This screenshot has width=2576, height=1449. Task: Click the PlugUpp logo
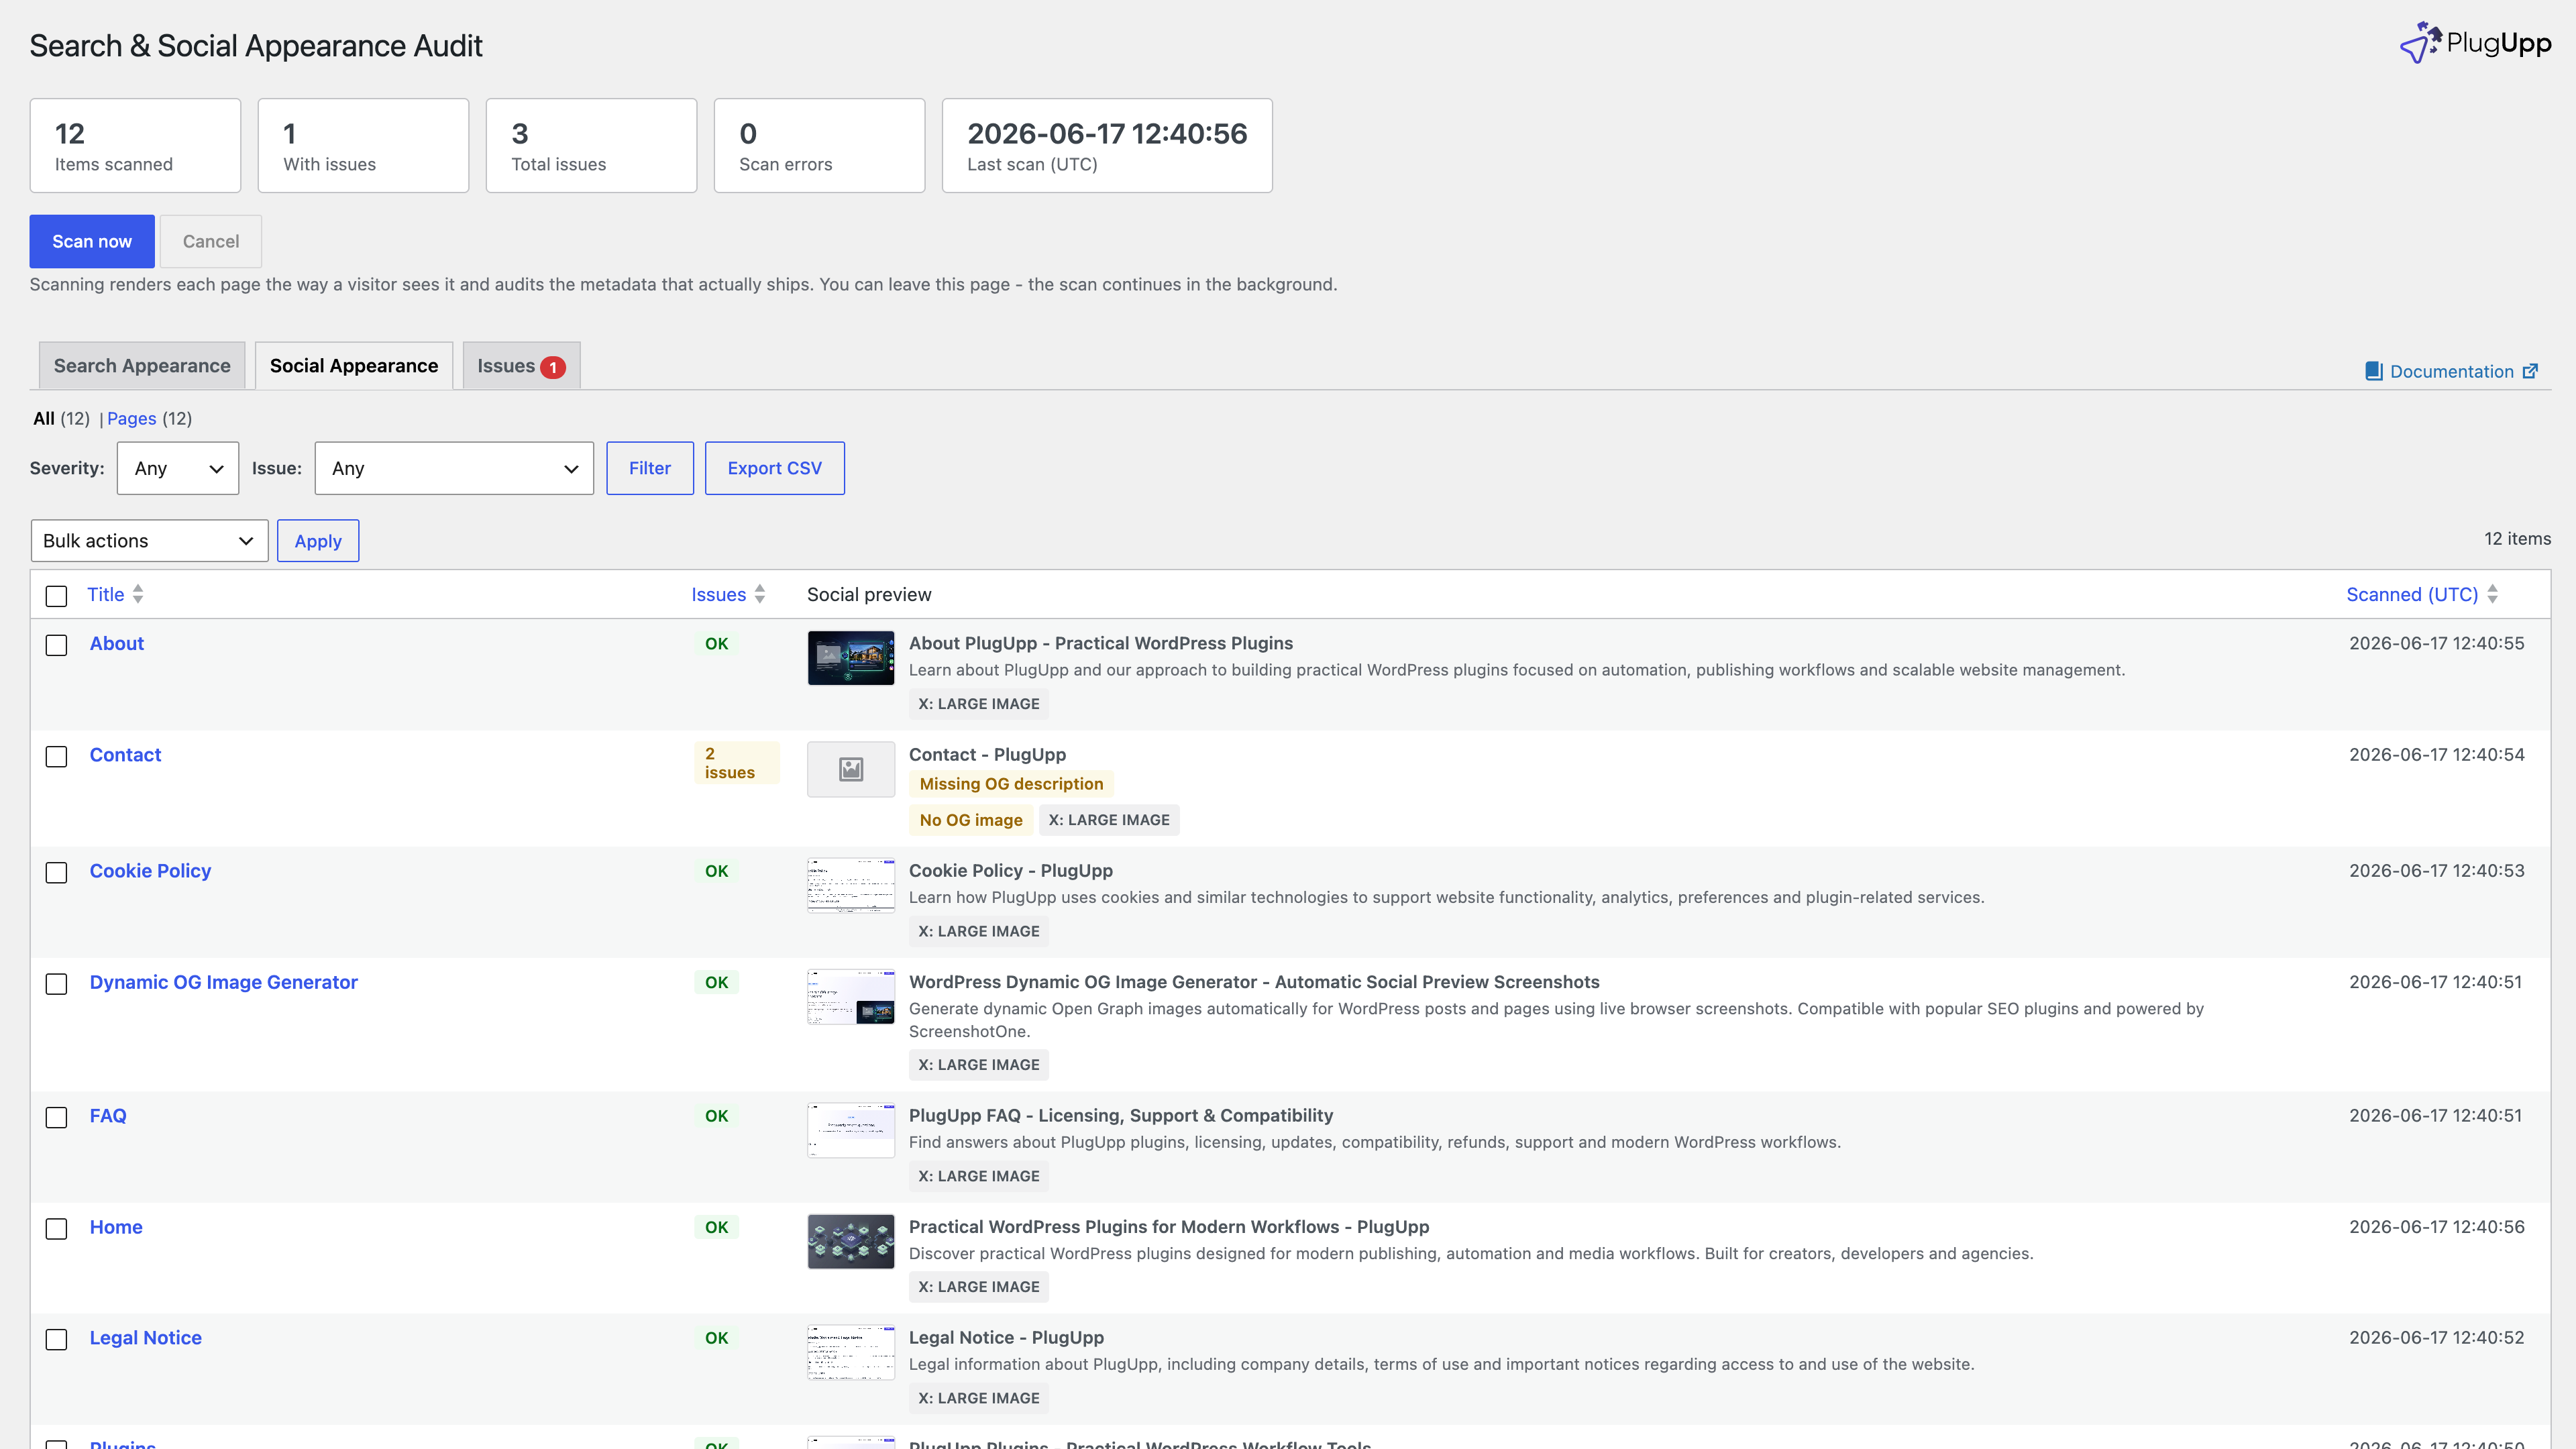pyautogui.click(x=2475, y=43)
